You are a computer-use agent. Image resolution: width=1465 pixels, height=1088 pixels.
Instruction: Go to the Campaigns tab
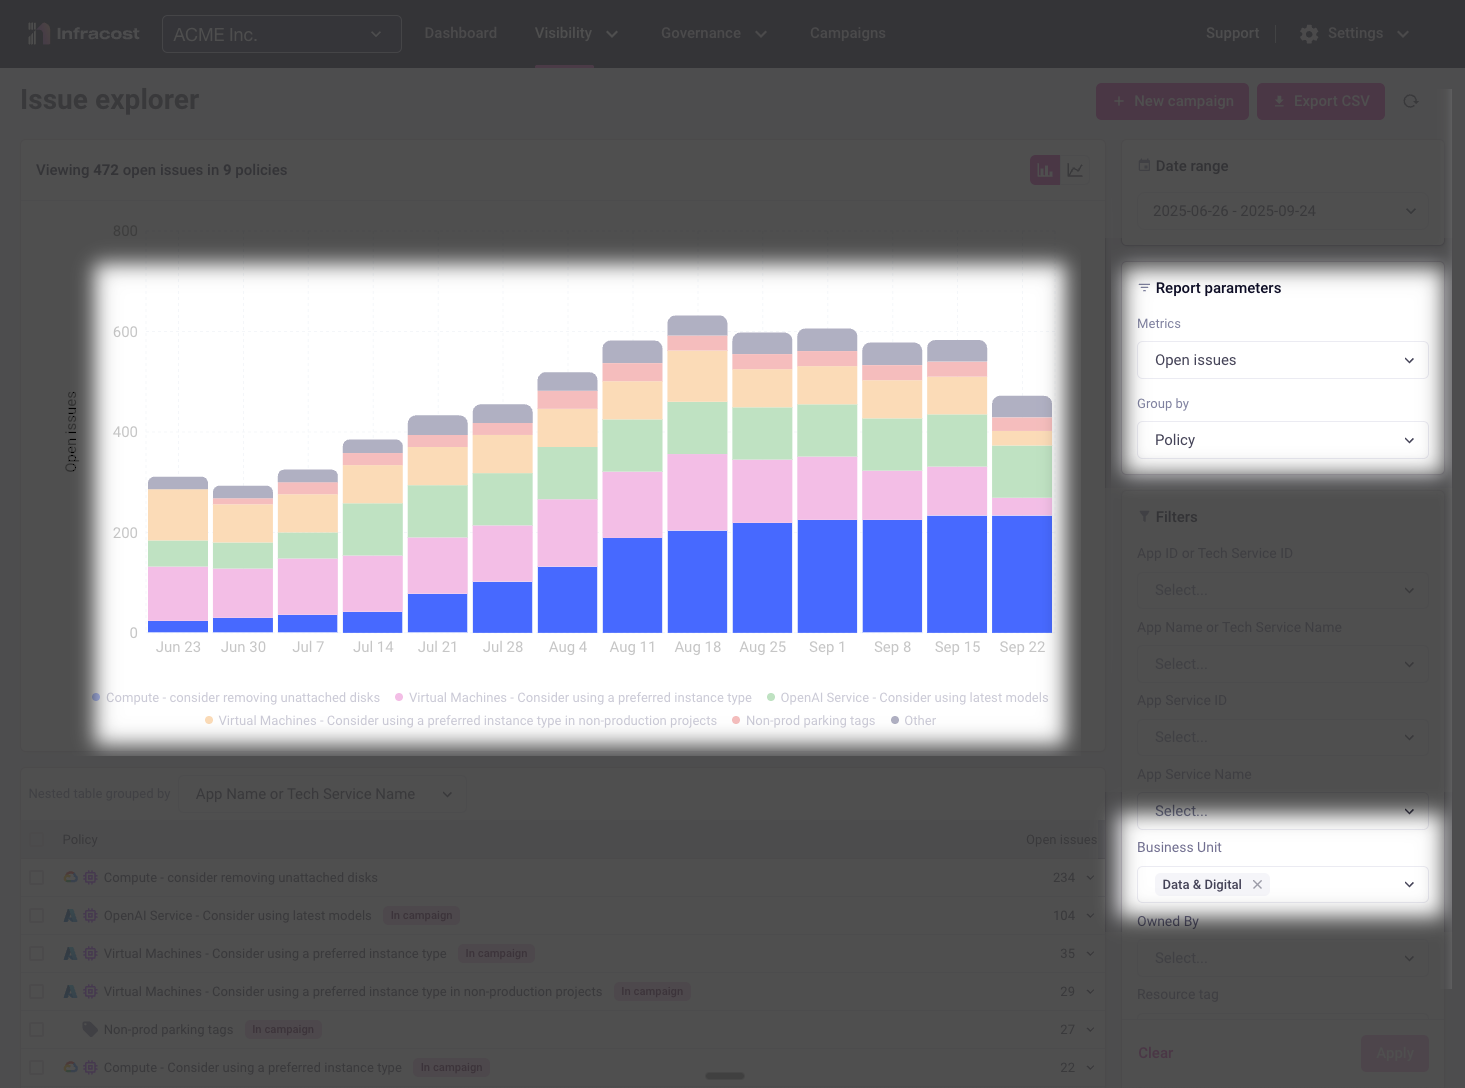(847, 34)
